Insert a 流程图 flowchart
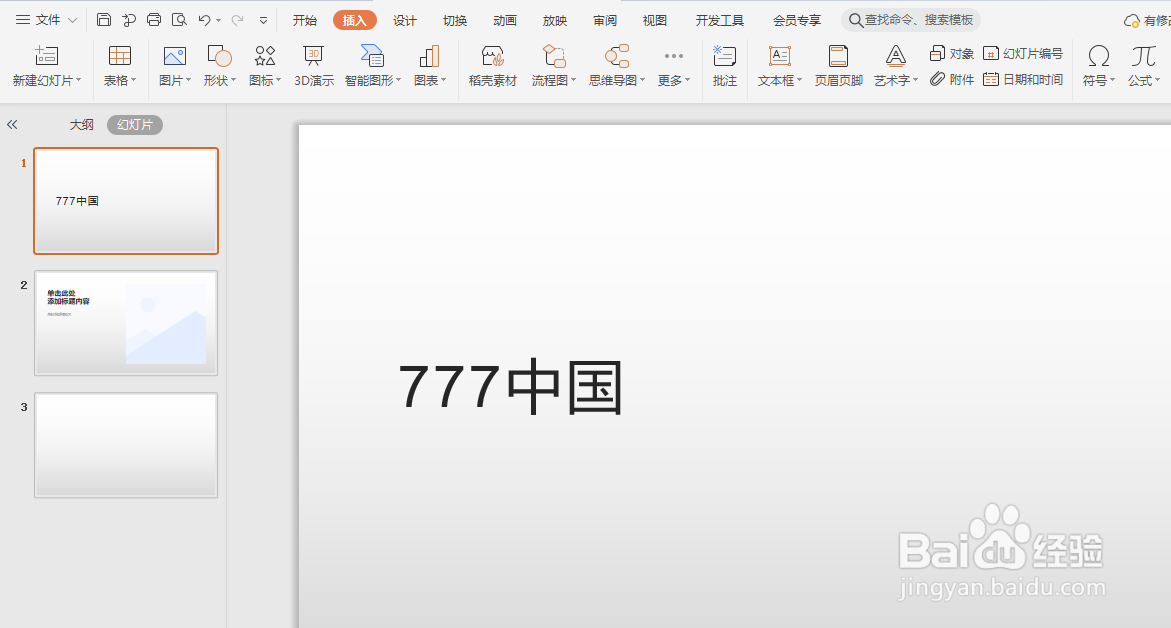The height and width of the screenshot is (628, 1171). click(x=550, y=65)
